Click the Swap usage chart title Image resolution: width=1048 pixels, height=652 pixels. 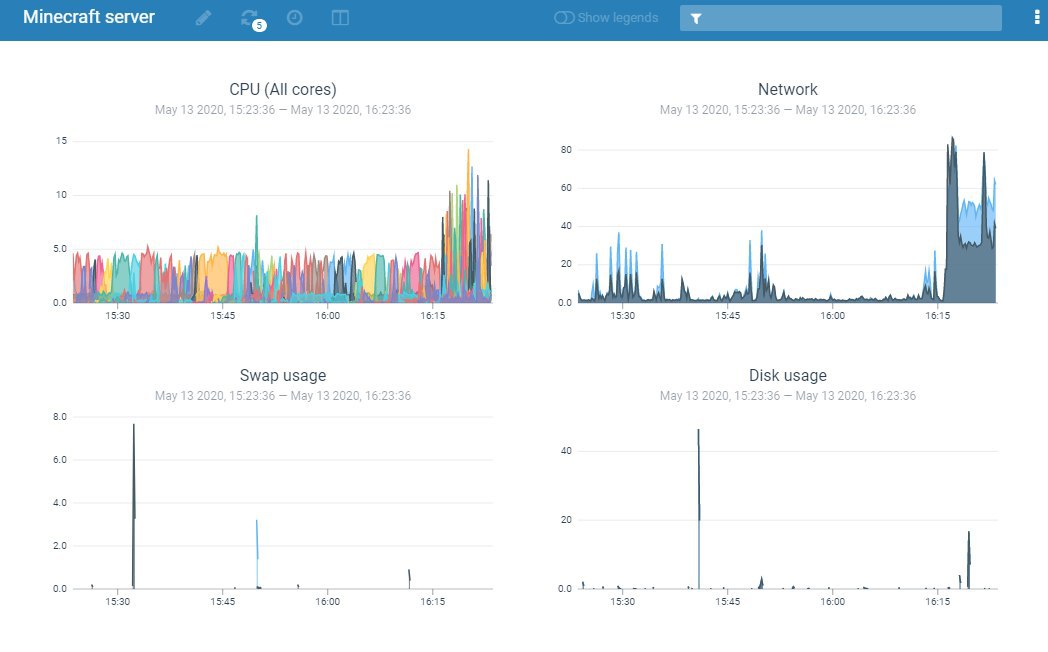(x=283, y=375)
